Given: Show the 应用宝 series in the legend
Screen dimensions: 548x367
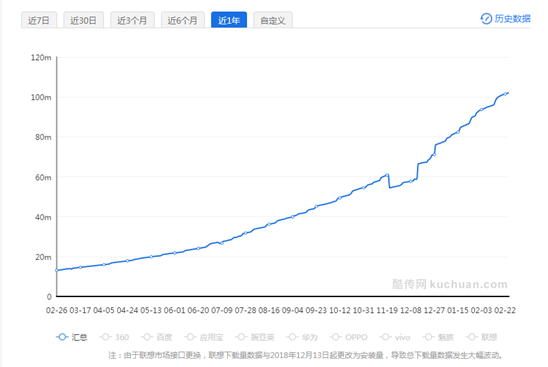Looking at the screenshot, I should pos(203,337).
